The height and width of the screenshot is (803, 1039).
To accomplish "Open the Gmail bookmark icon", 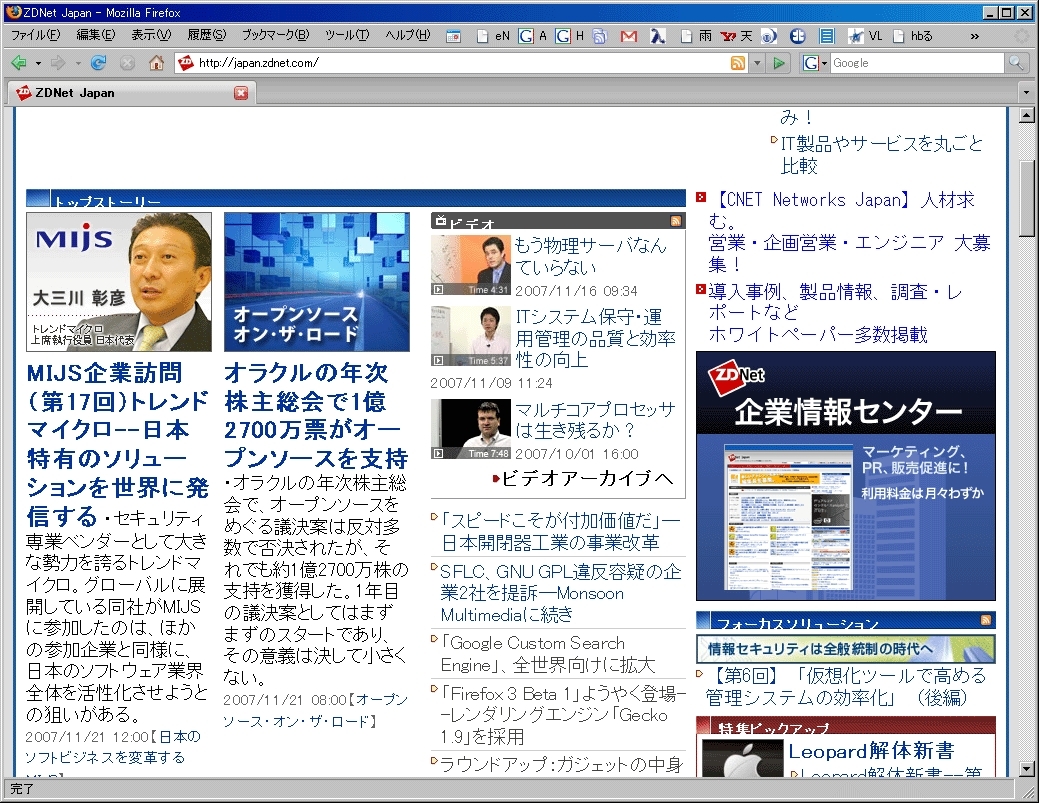I will click(628, 36).
